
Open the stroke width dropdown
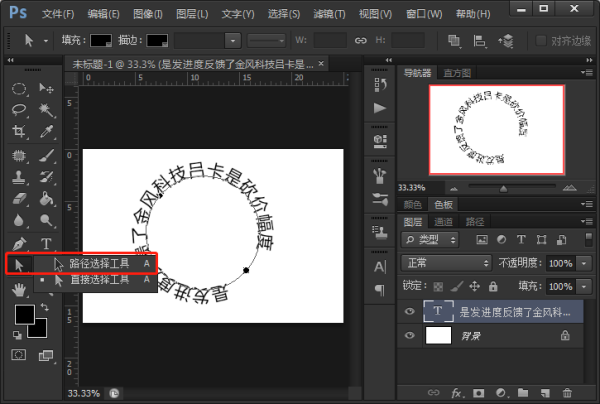pyautogui.click(x=233, y=41)
